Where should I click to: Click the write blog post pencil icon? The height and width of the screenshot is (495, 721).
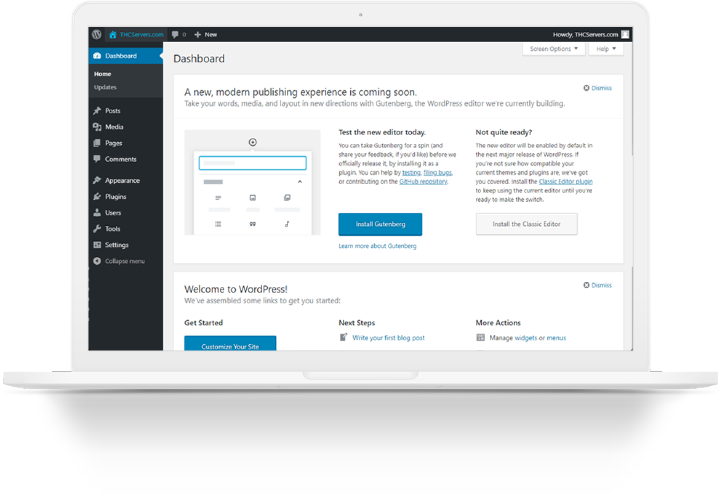(x=343, y=337)
